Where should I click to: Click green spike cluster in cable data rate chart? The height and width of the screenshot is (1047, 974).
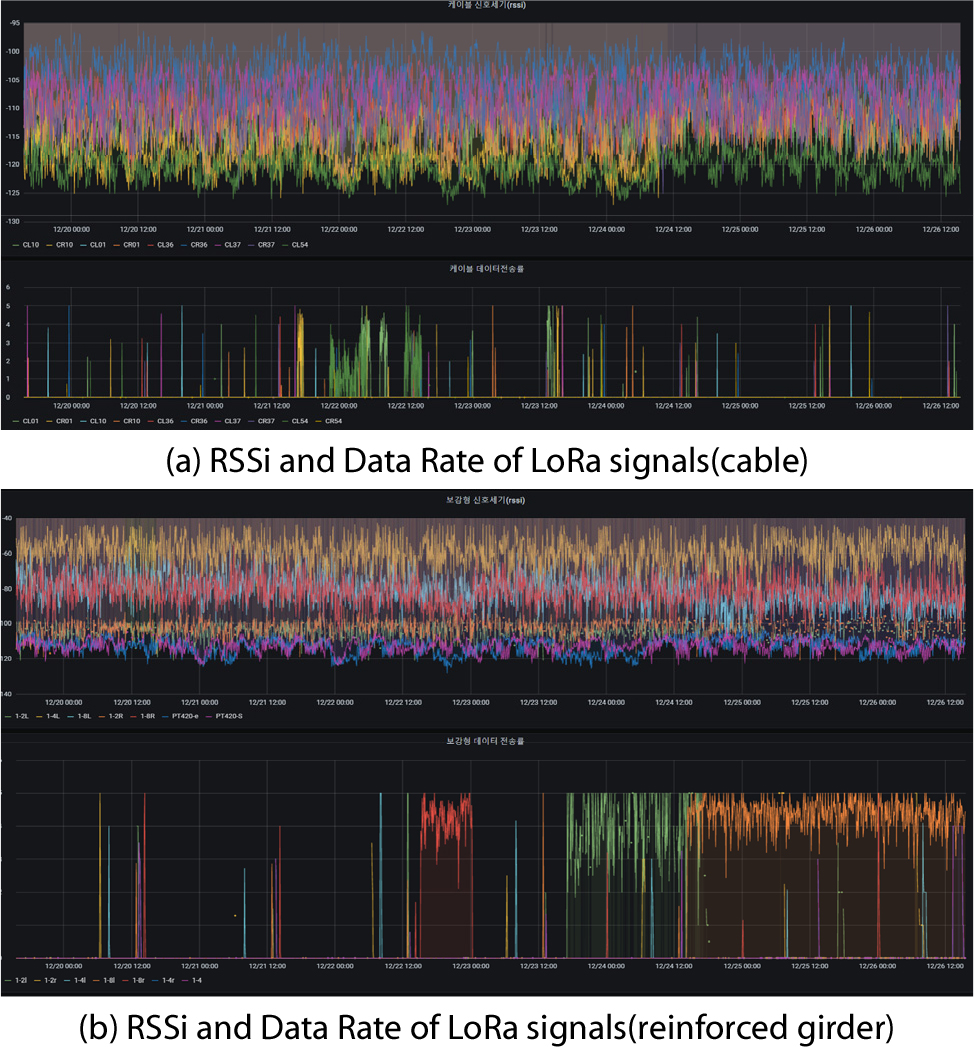tap(362, 360)
